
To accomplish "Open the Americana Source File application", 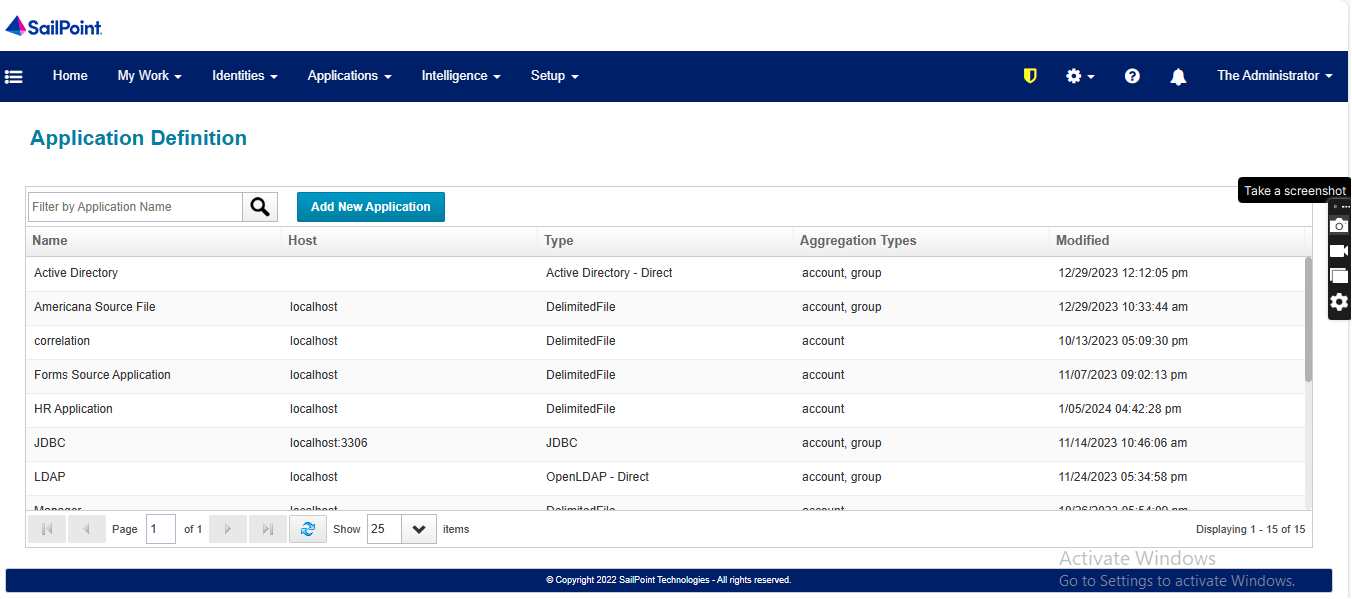I will 95,307.
